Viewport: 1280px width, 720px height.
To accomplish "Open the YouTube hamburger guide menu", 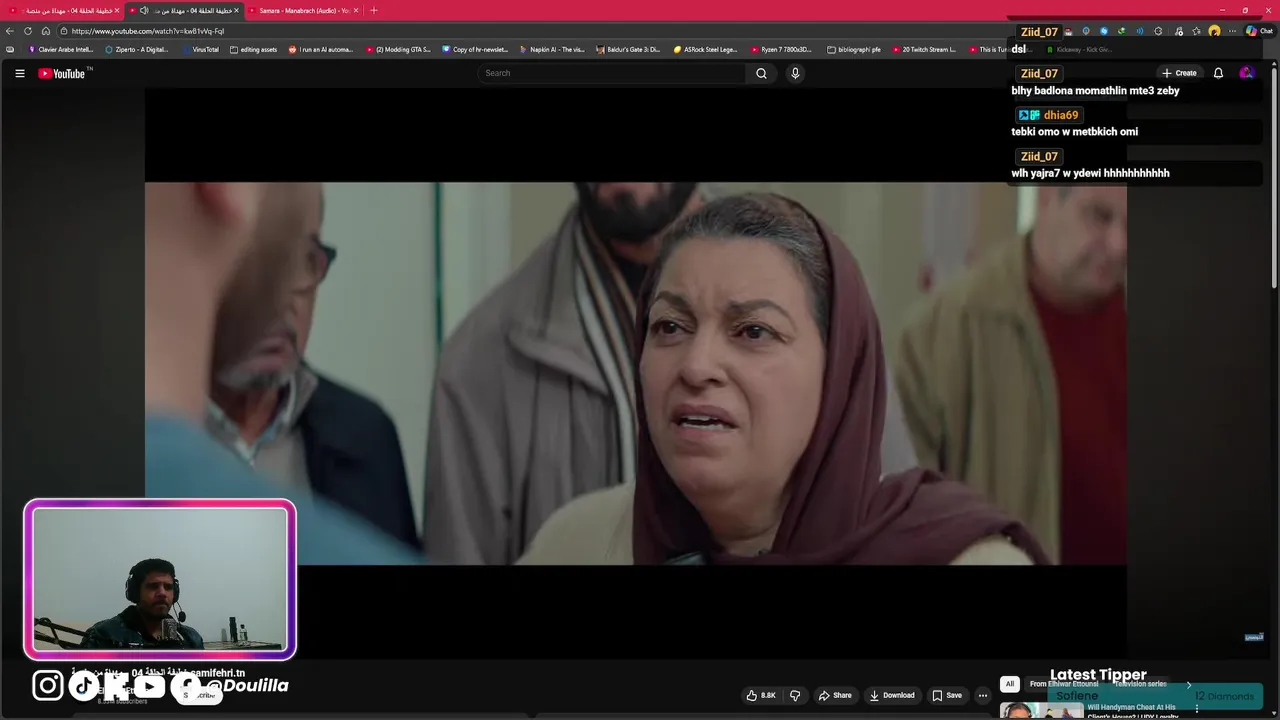I will coord(19,73).
